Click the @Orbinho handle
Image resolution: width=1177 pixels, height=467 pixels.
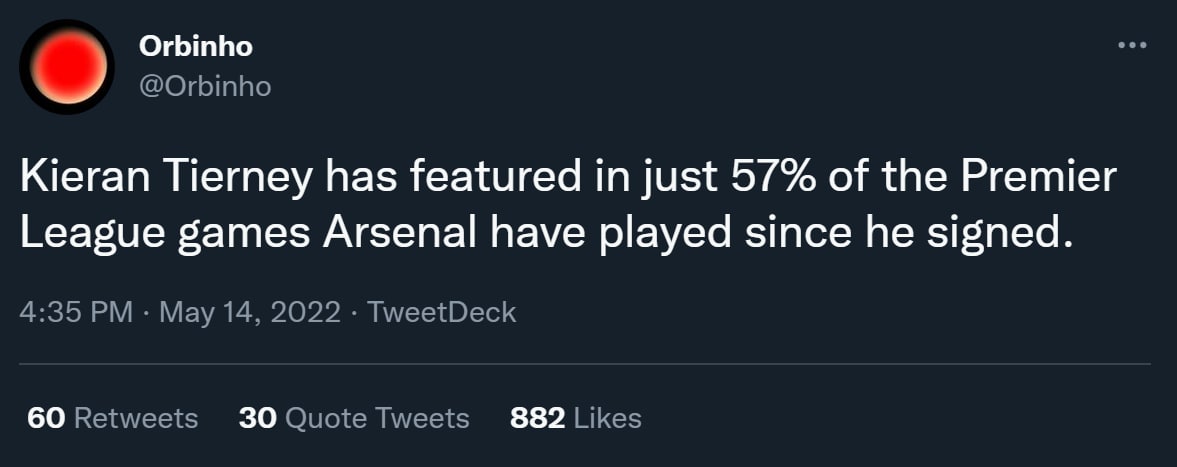click(x=205, y=86)
